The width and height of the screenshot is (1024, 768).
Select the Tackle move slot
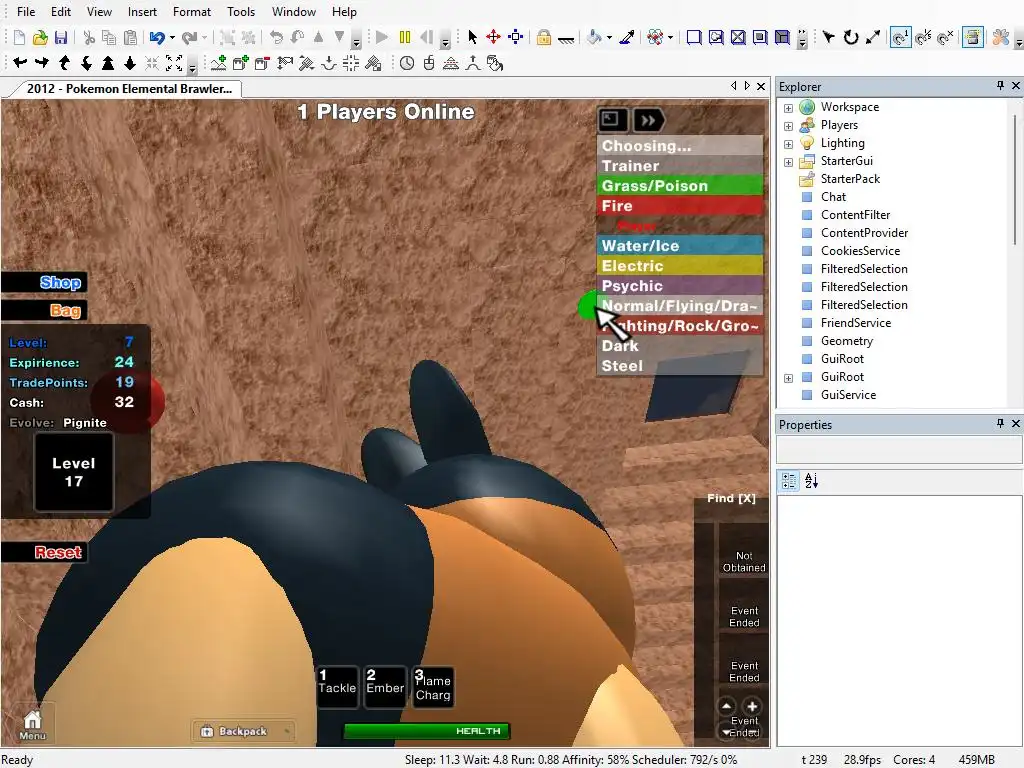[337, 686]
